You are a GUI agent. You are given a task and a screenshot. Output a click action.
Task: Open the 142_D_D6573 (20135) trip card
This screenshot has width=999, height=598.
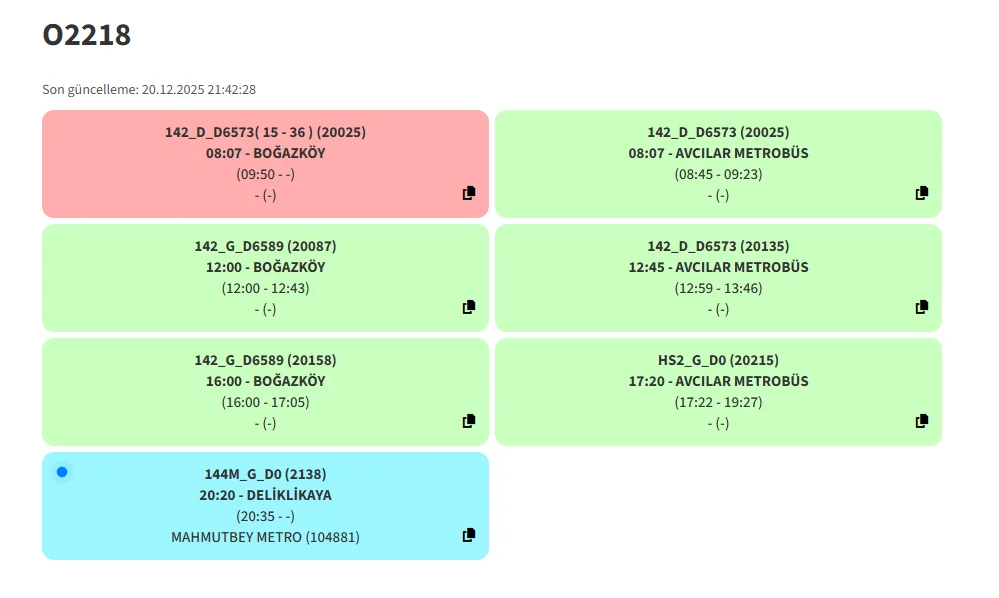point(718,246)
